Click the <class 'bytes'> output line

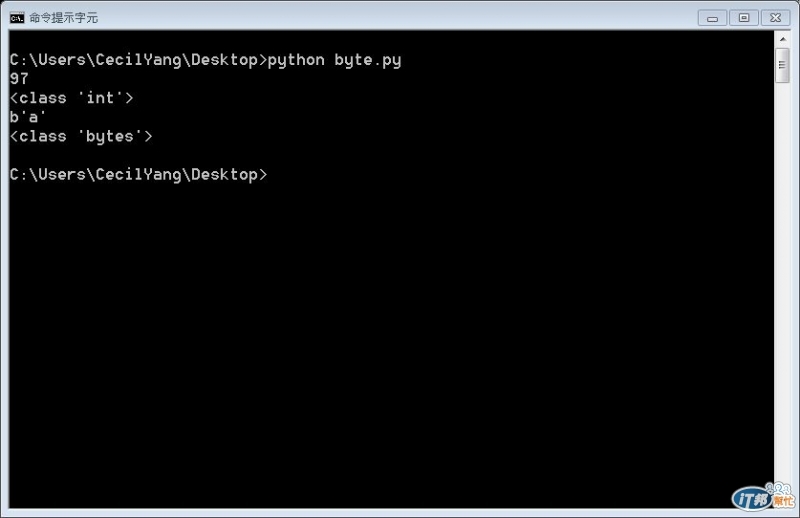click(81, 137)
